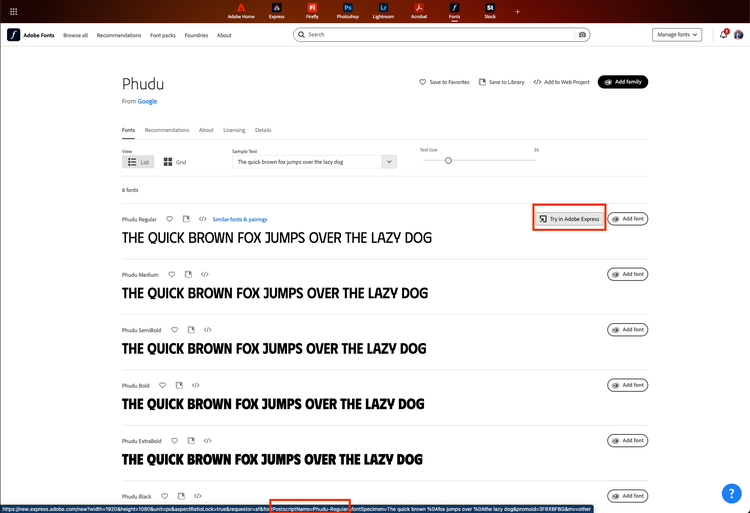The height and width of the screenshot is (513, 750).
Task: Open visual search camera icon
Action: (x=582, y=34)
